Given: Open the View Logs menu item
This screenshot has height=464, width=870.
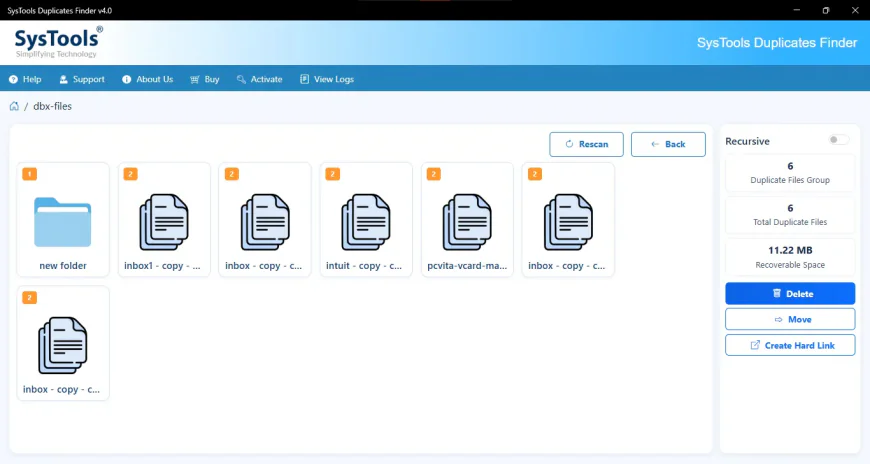Looking at the screenshot, I should tap(327, 79).
